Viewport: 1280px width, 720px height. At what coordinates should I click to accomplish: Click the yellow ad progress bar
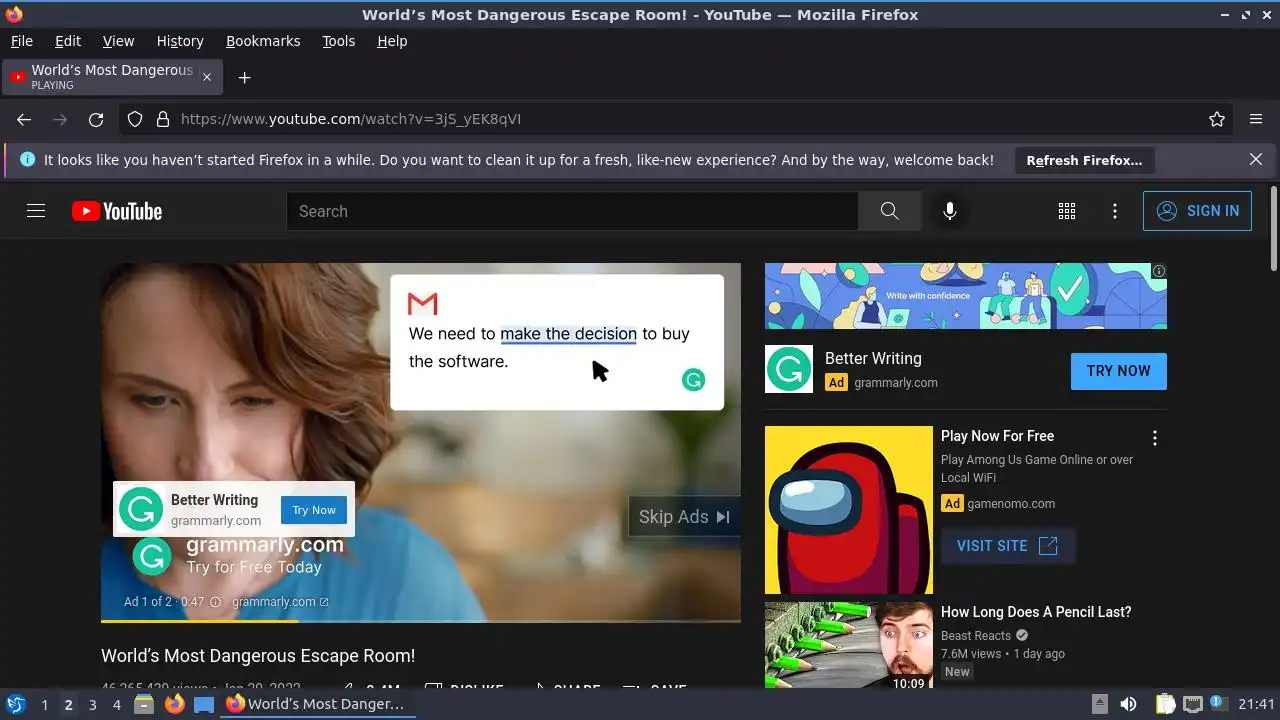click(200, 621)
